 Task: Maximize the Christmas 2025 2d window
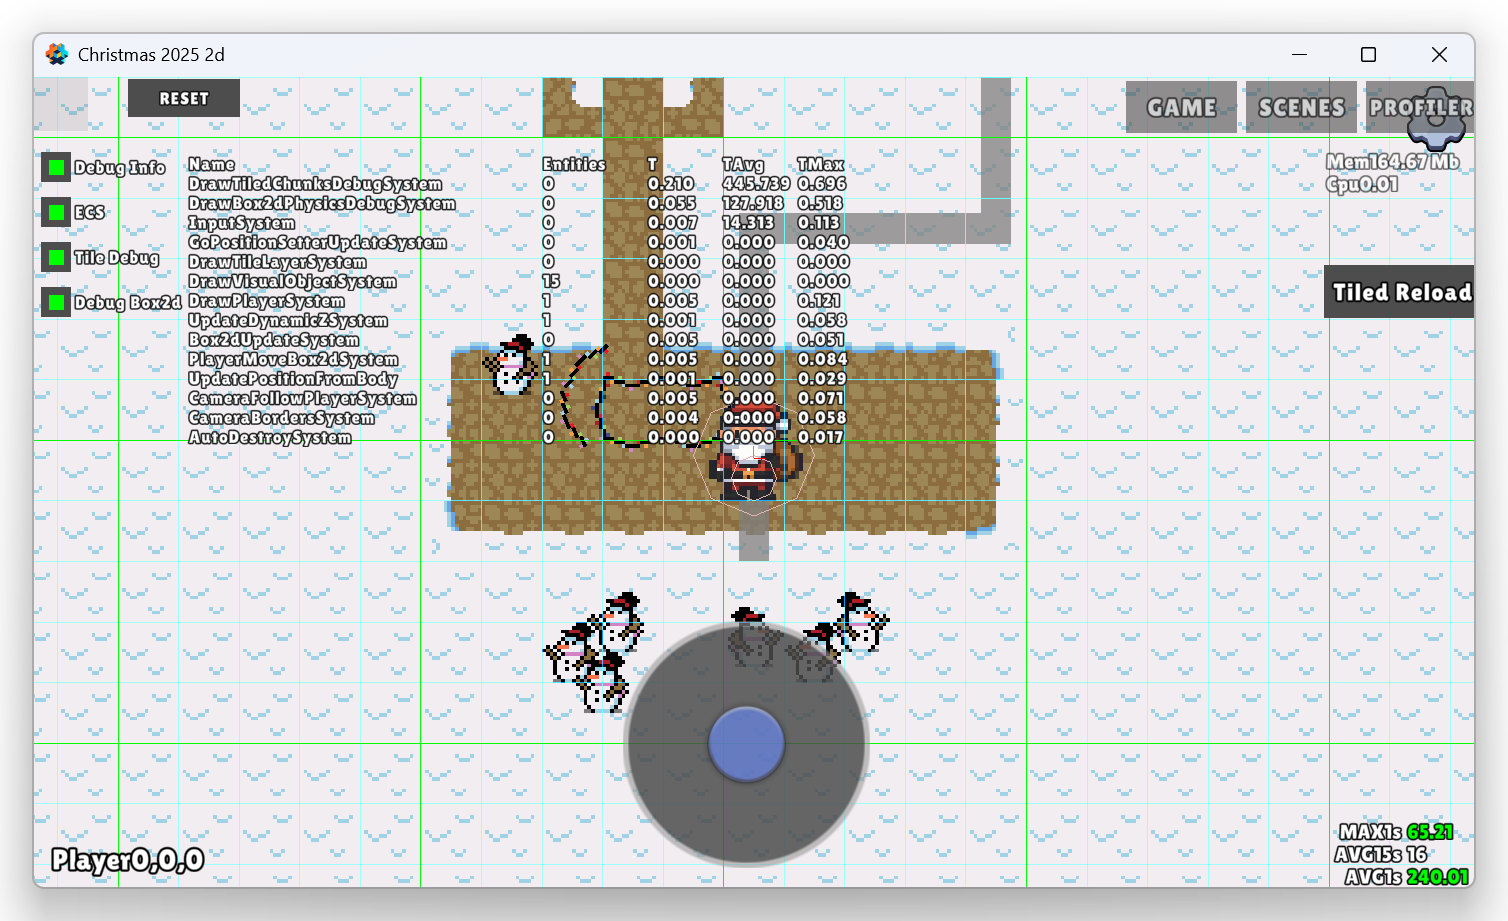tap(1368, 54)
